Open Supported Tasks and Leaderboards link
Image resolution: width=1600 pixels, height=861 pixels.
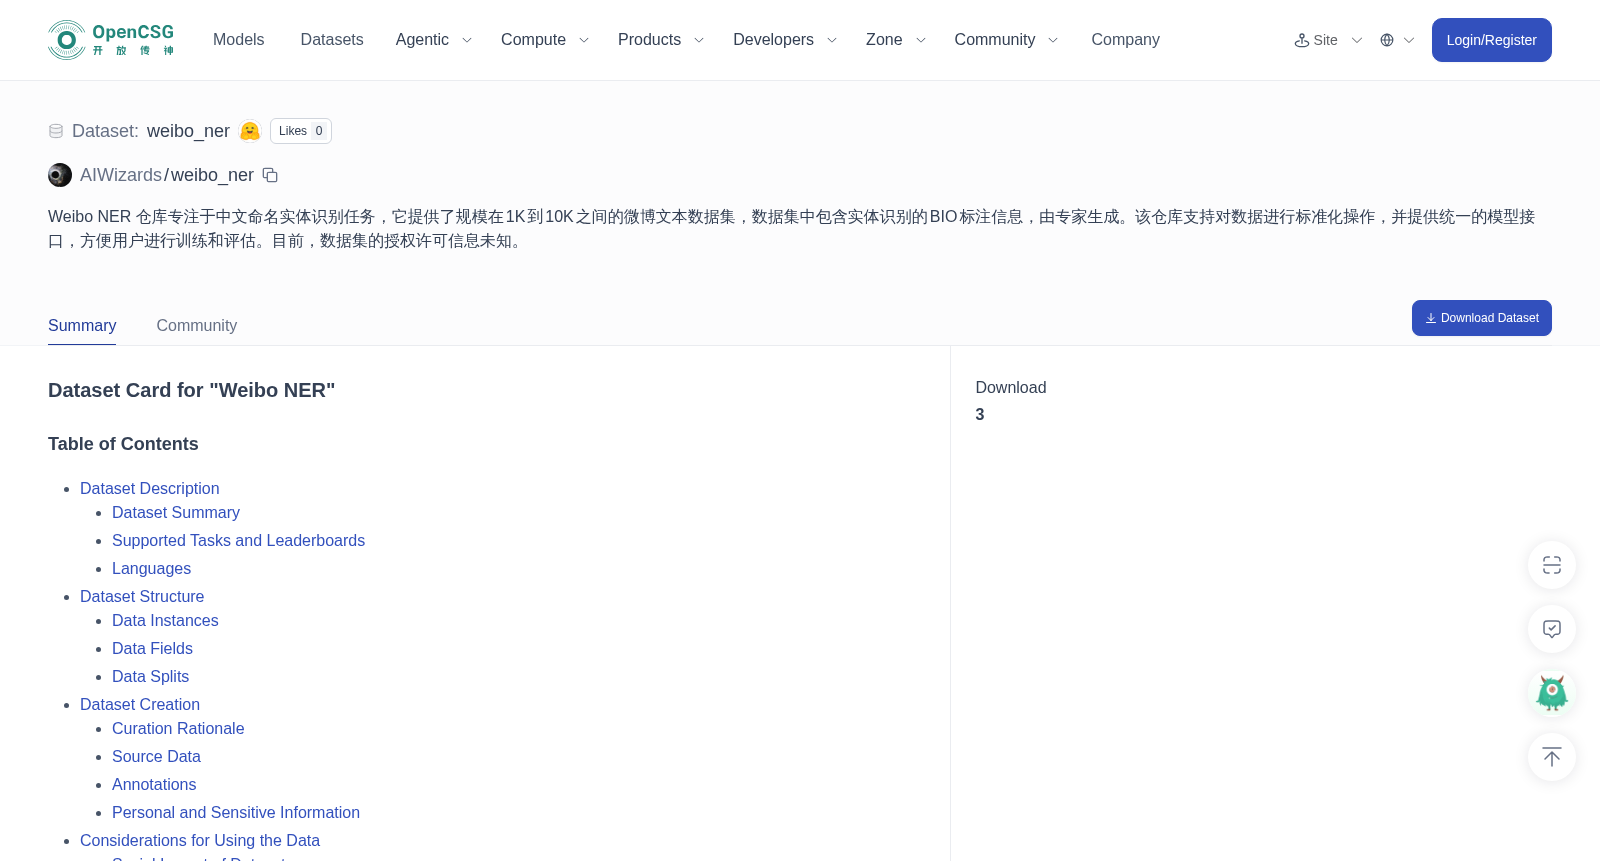tap(238, 540)
